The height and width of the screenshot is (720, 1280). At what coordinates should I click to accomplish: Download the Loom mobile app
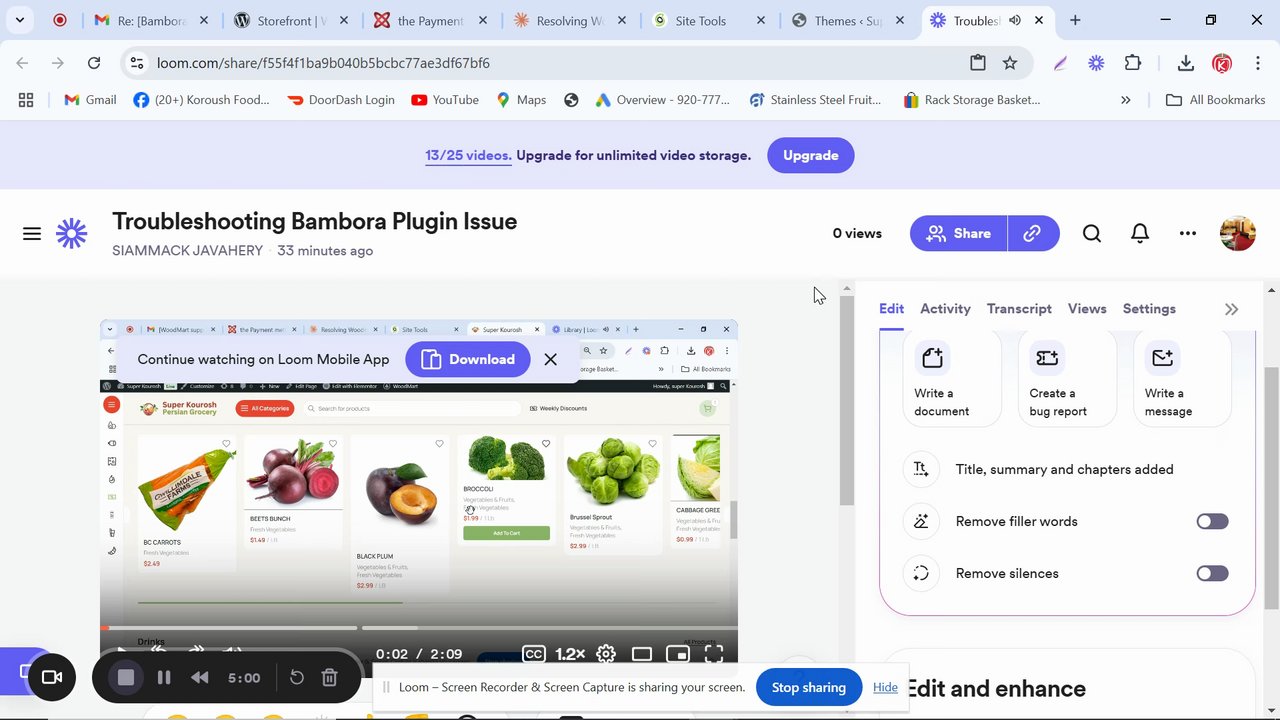(468, 359)
